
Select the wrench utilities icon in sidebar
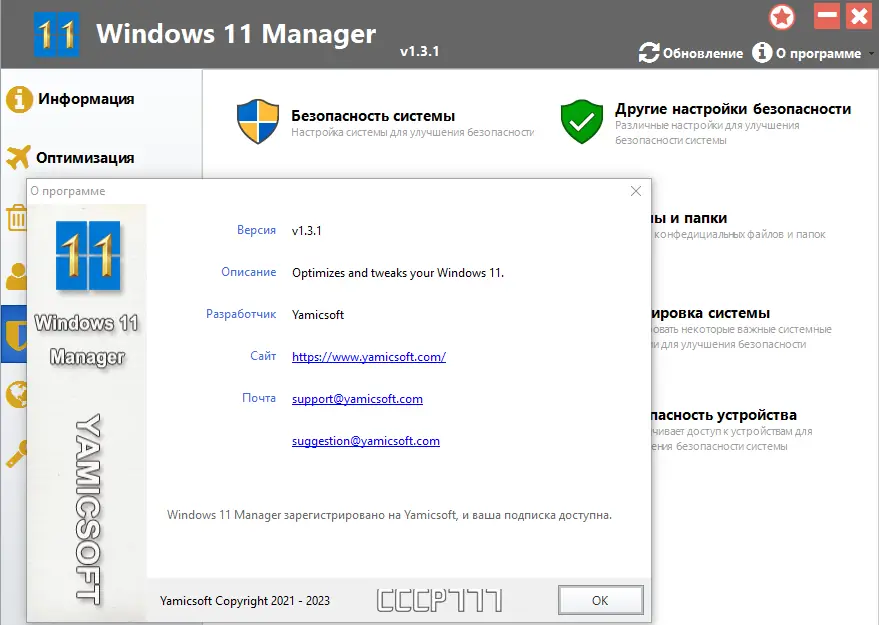[x=18, y=455]
